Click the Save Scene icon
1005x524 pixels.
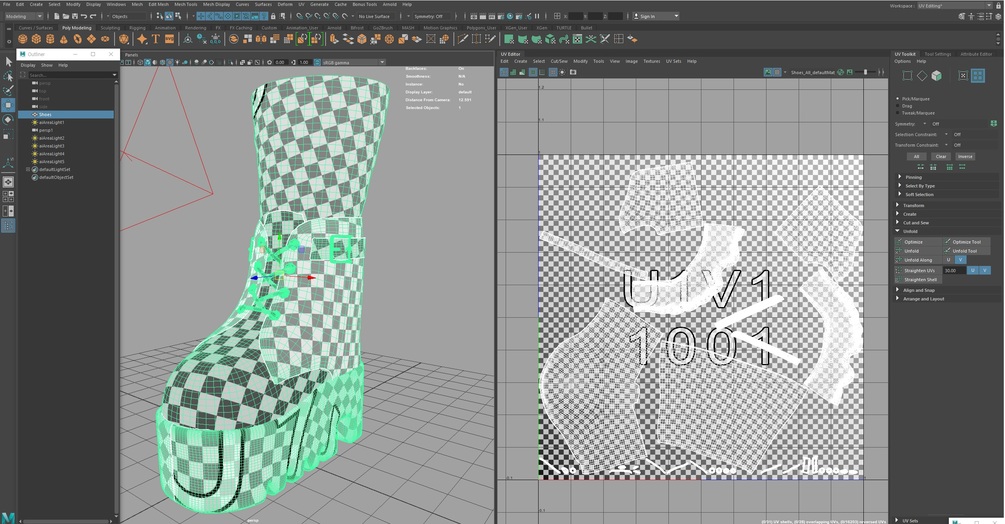point(75,16)
